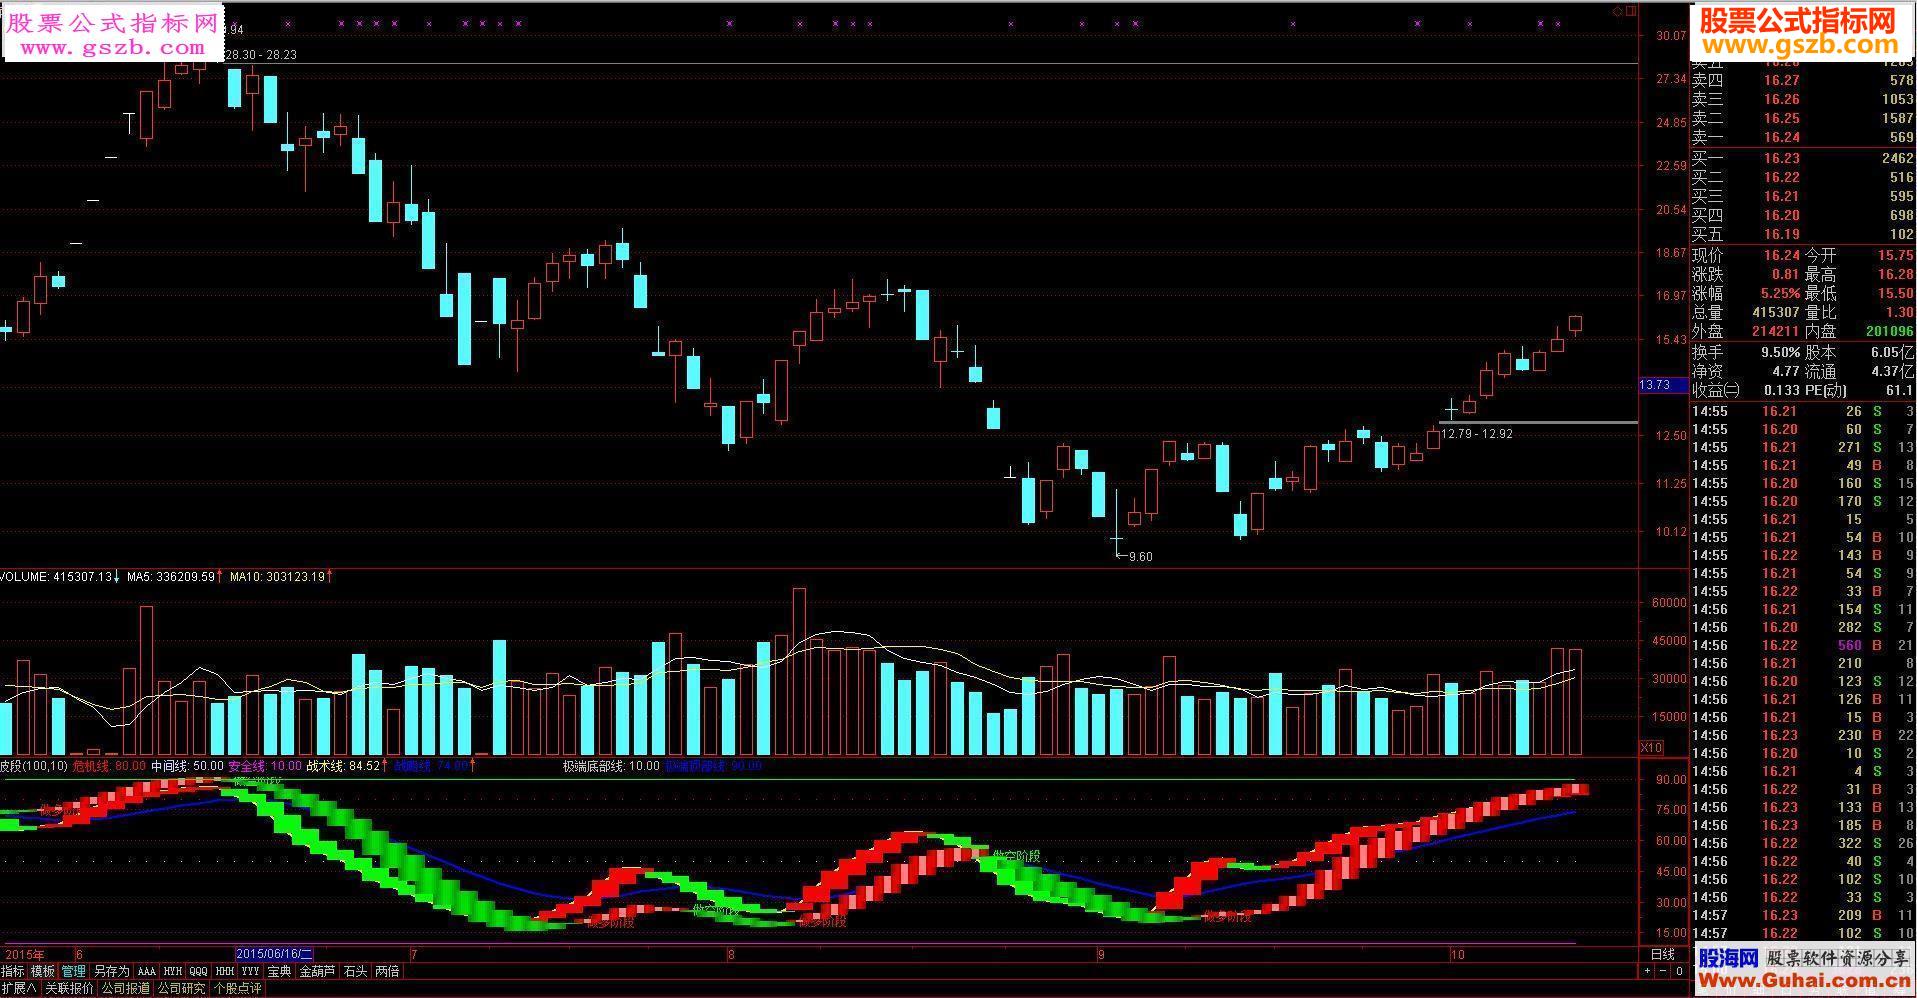The height and width of the screenshot is (998, 1917).
Task: Click the month 10 marker on time axis
Action: [x=1457, y=954]
